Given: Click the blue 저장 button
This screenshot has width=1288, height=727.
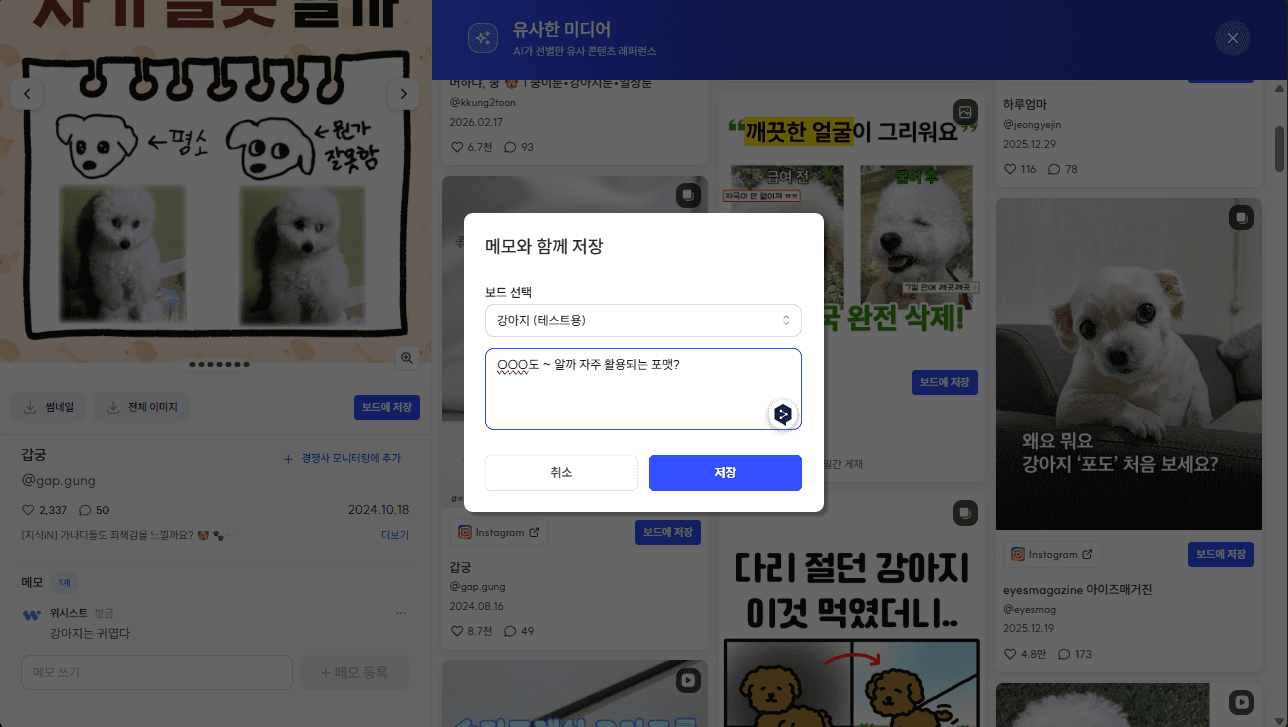Looking at the screenshot, I should click(725, 473).
